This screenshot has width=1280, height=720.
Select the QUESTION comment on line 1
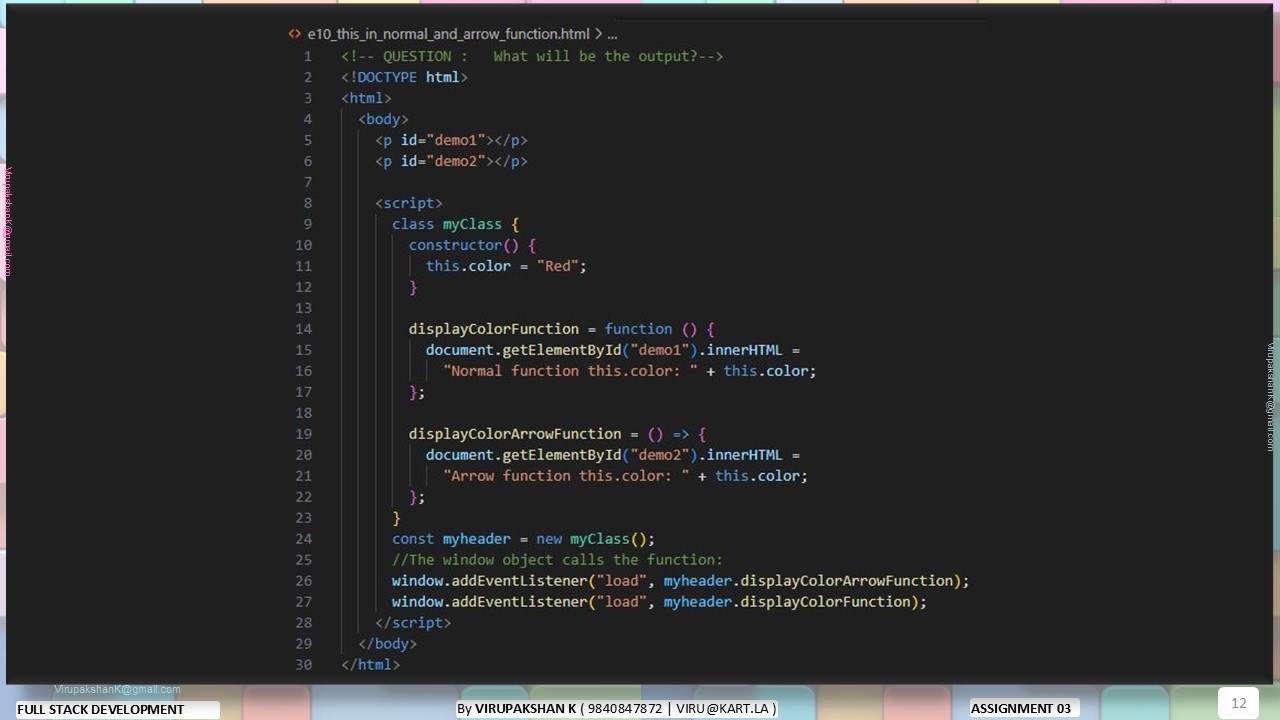tap(532, 56)
